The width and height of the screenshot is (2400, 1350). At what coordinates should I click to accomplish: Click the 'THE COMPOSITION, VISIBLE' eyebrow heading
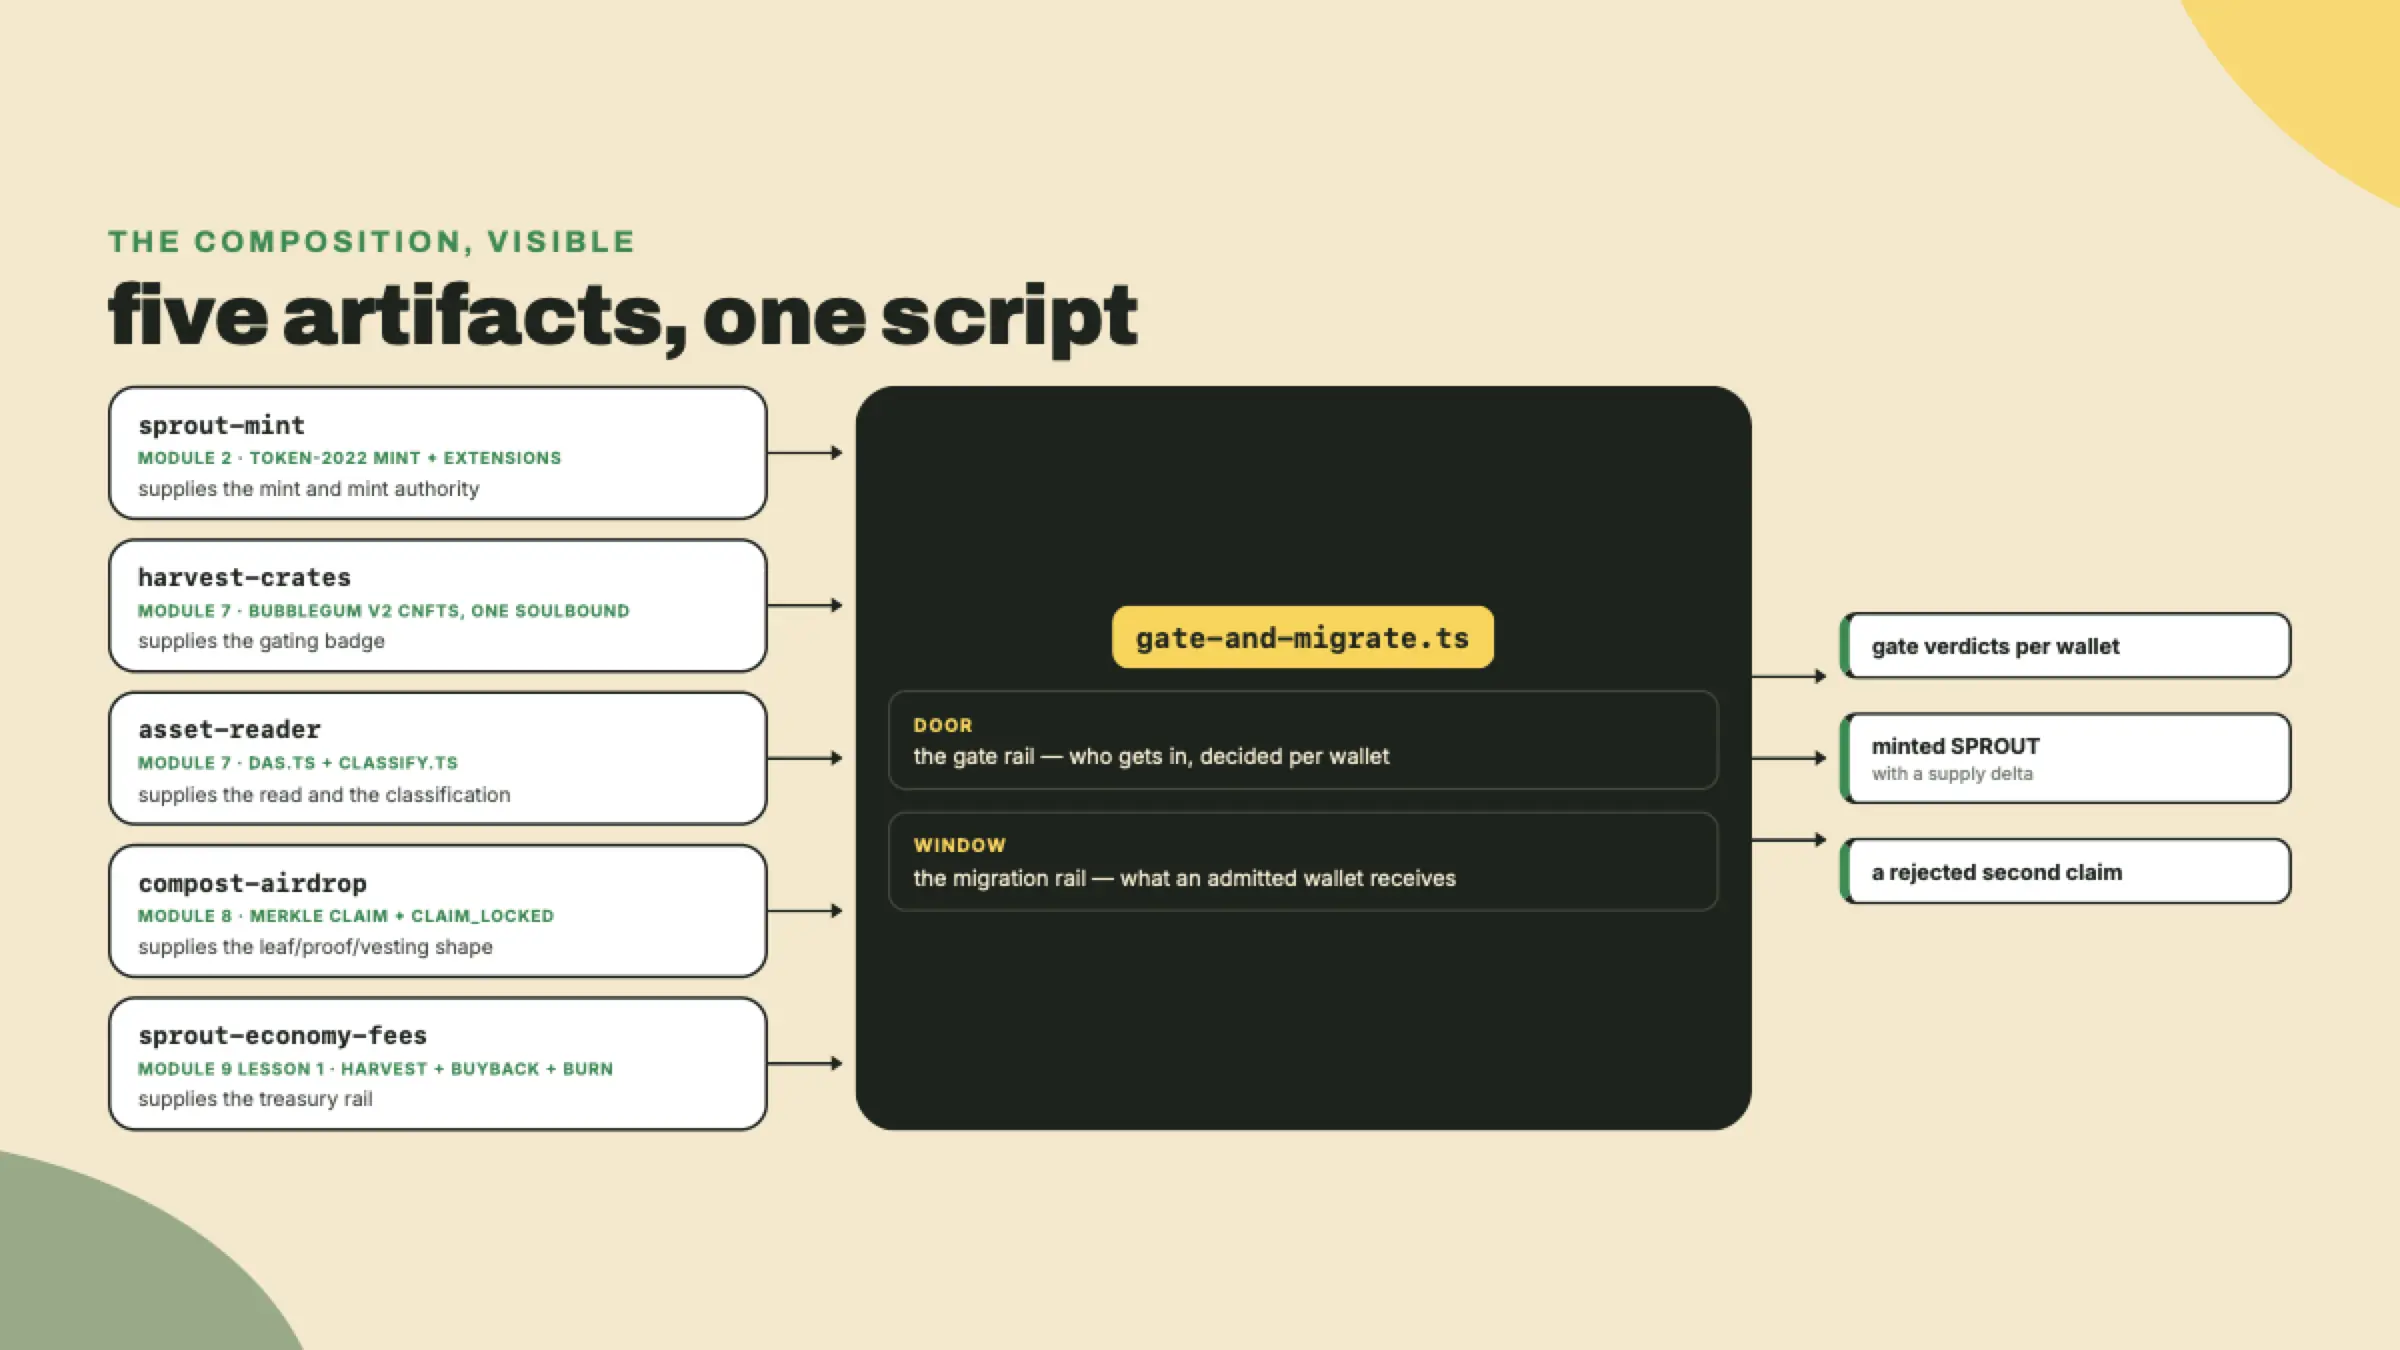[x=371, y=241]
